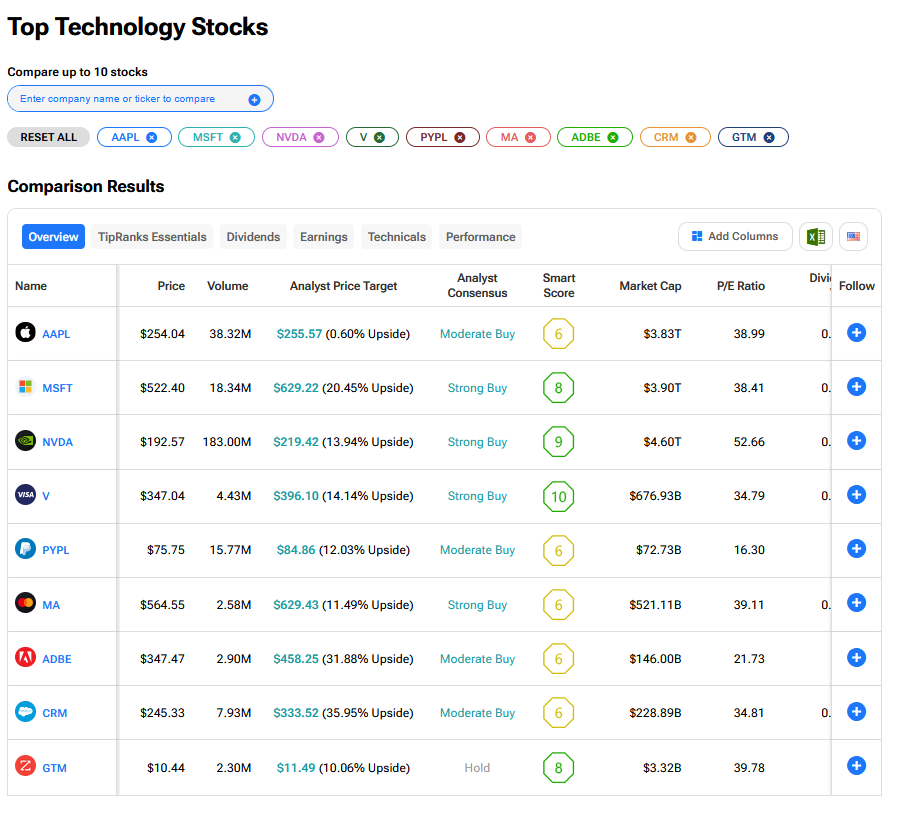This screenshot has height=816, width=909.
Task: Open the Technicals tab
Action: click(x=396, y=237)
